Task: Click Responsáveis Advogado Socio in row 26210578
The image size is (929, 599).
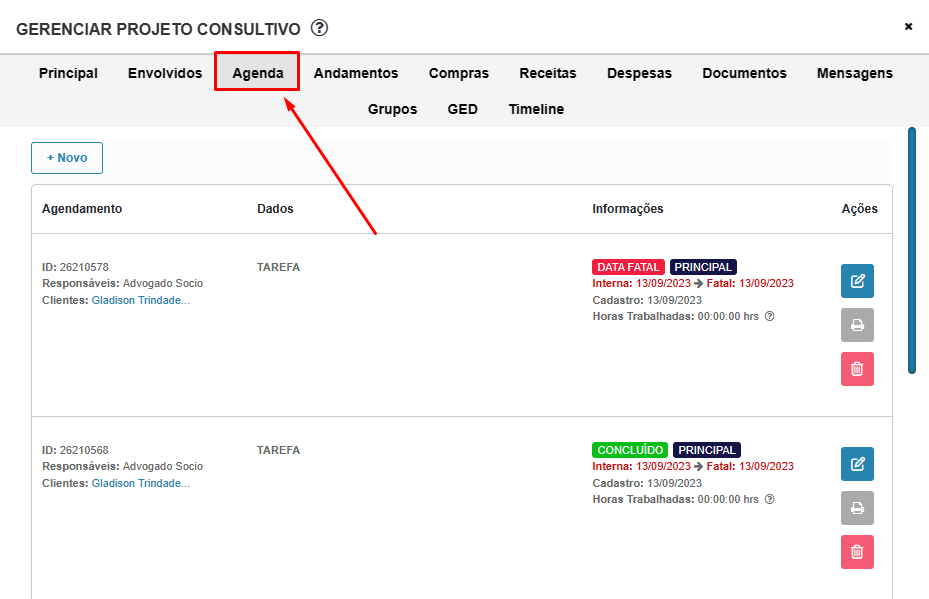Action: click(x=123, y=283)
